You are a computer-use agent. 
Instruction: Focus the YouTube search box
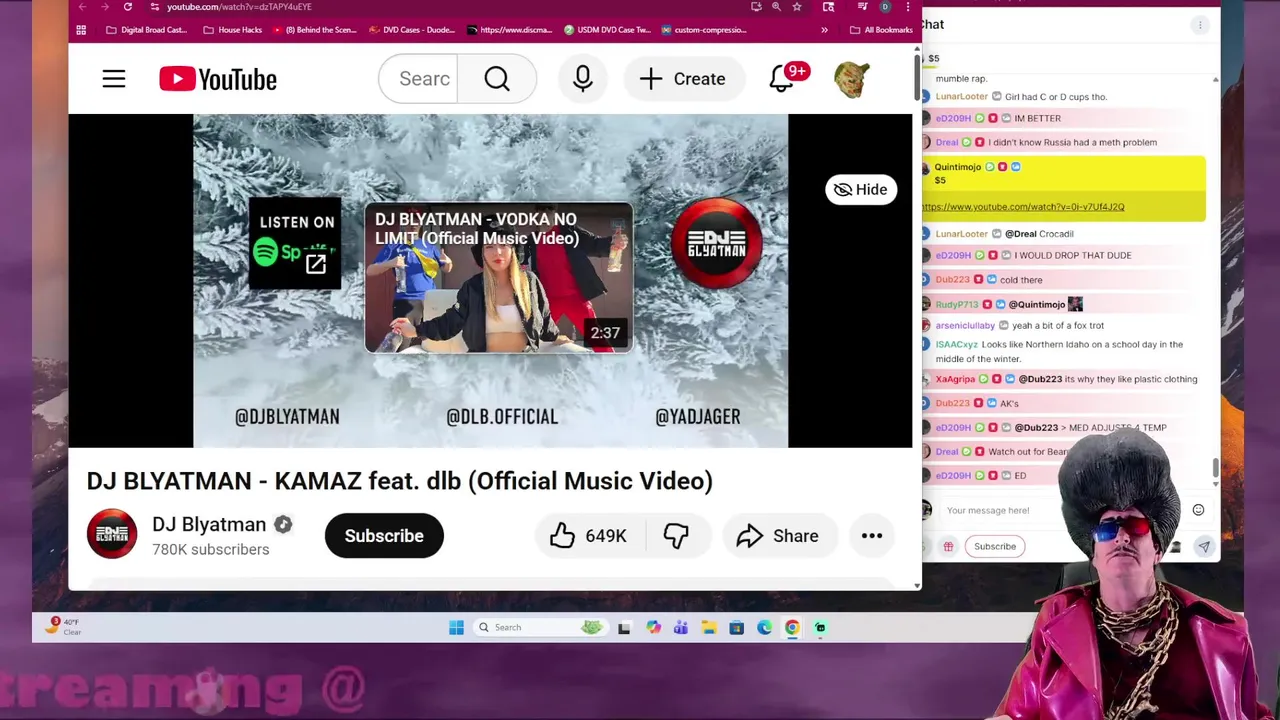[x=418, y=79]
